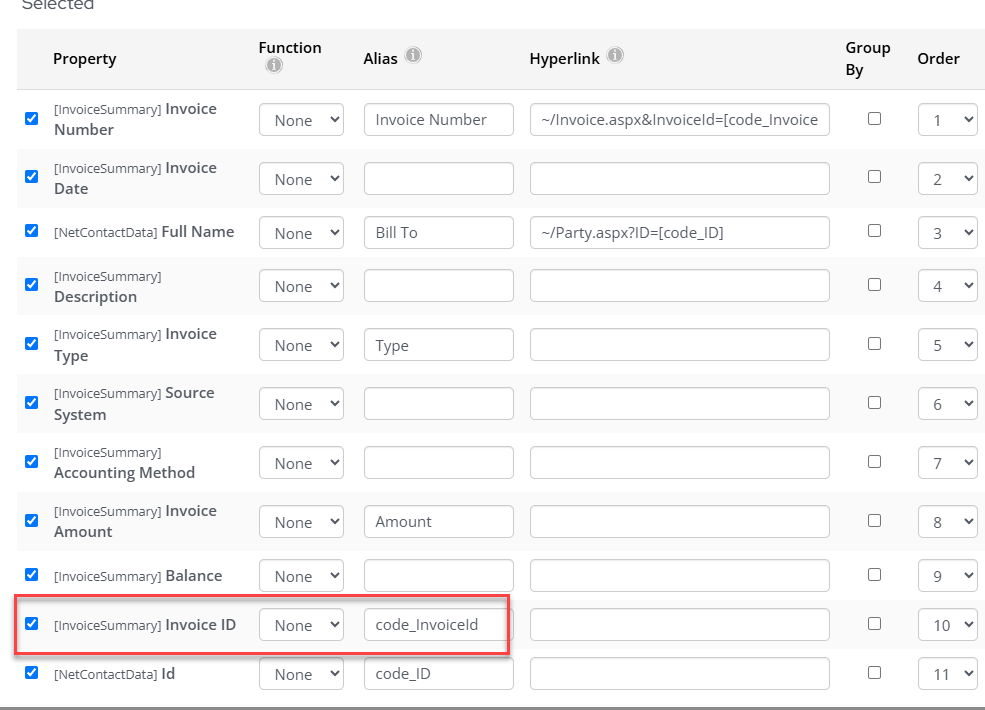This screenshot has height=710, width=985.
Task: Open Order dropdown for Source System row
Action: pyautogui.click(x=946, y=404)
